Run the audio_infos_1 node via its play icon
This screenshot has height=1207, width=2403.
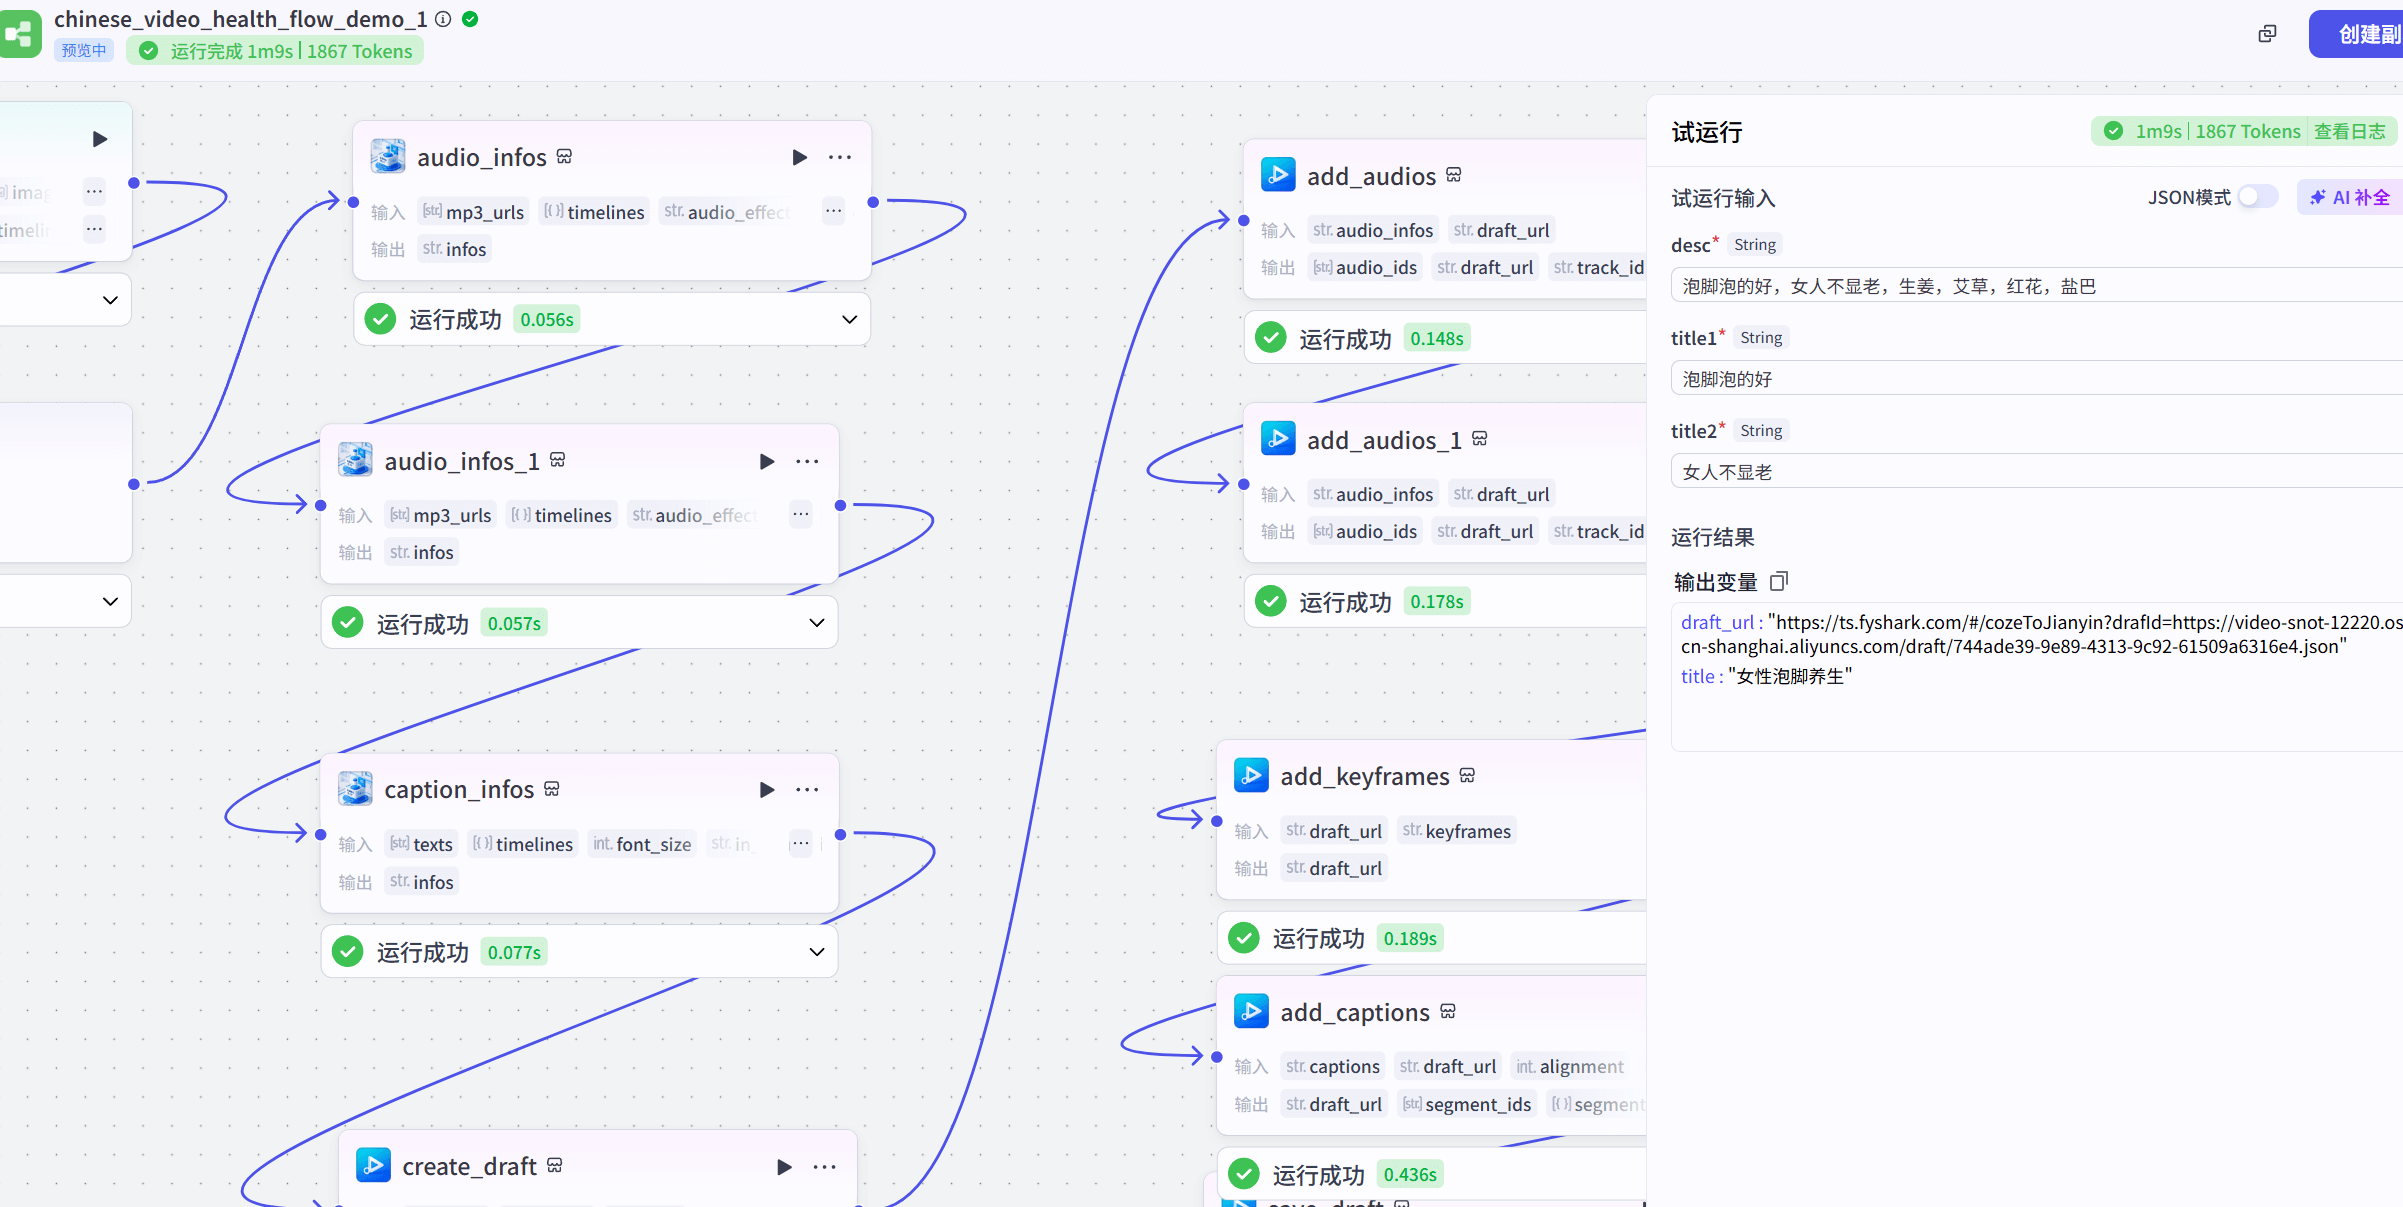(x=767, y=461)
